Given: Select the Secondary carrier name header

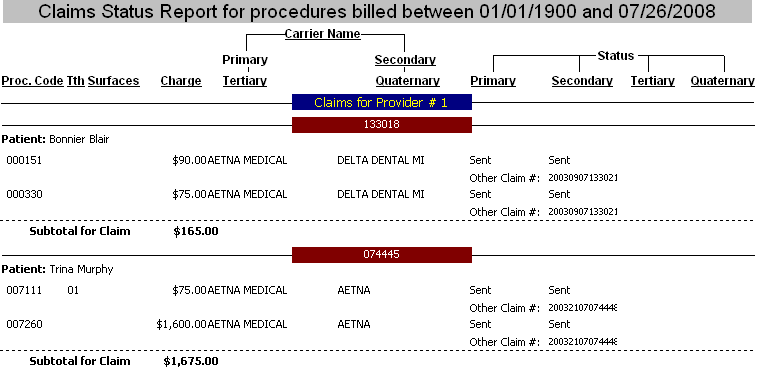Looking at the screenshot, I should click(405, 60).
